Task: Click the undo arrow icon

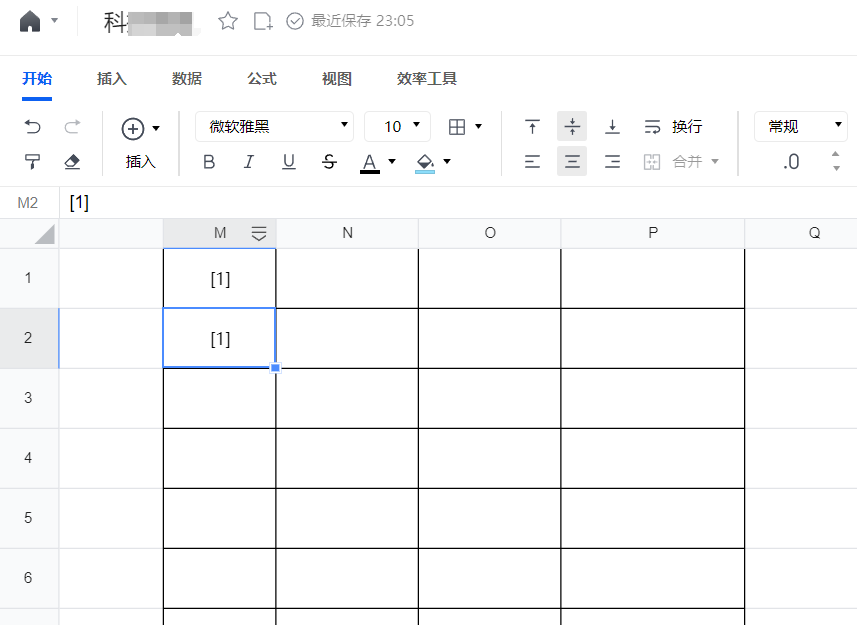Action: [33, 127]
